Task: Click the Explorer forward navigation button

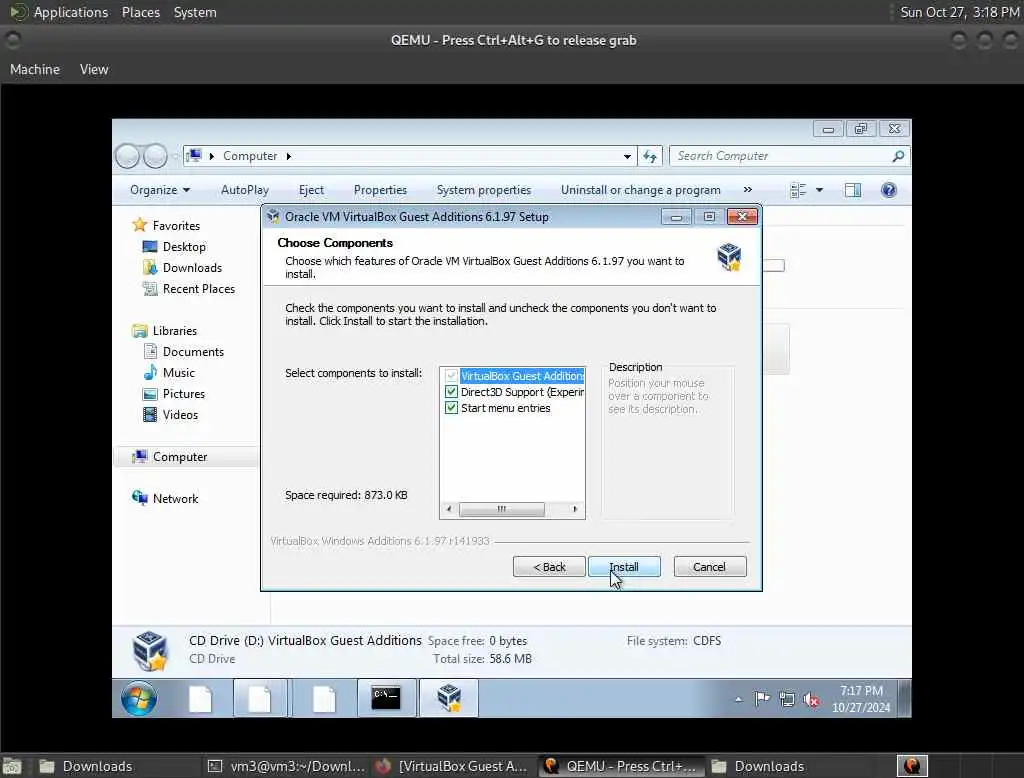Action: pyautogui.click(x=155, y=156)
